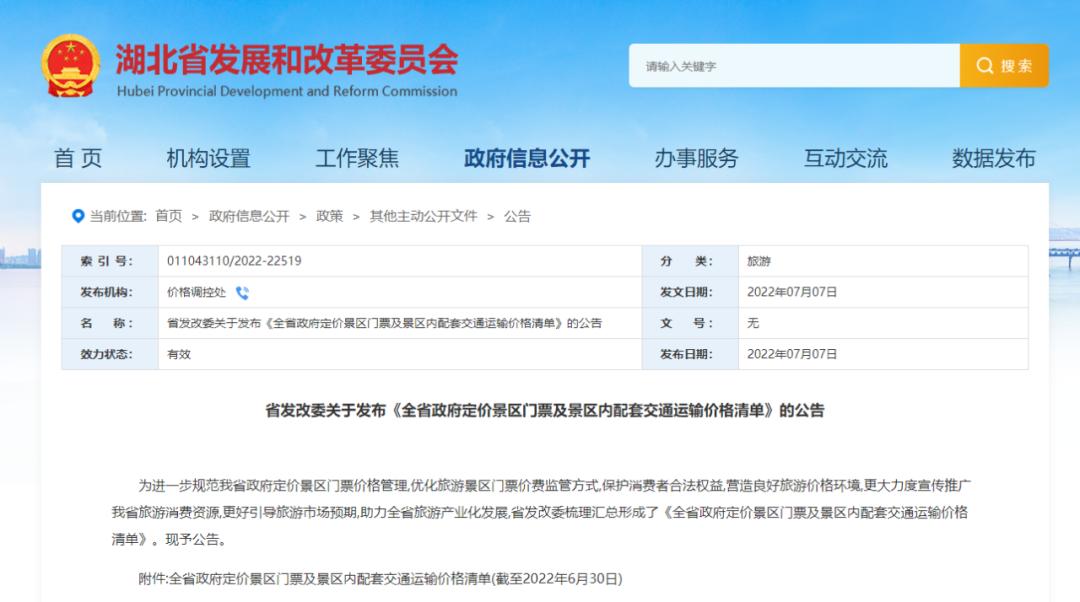Click the 附件 attachment line
Screen dimensions: 1080x602
pyautogui.click(x=380, y=579)
